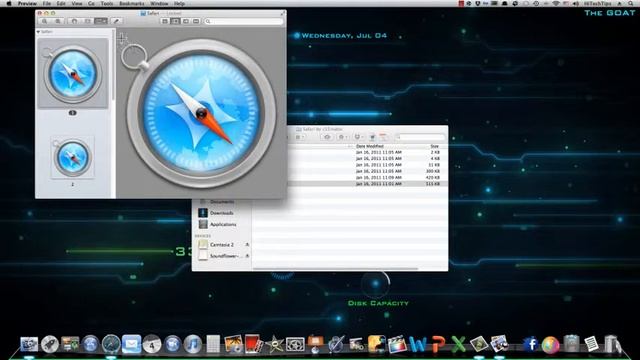
Task: Open Facebook icon in the Dock
Action: pos(530,344)
